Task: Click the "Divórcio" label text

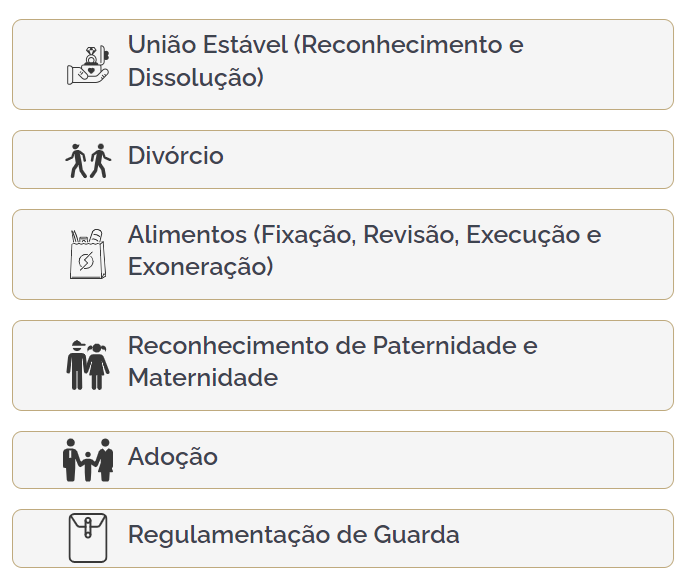Action: pyautogui.click(x=176, y=157)
